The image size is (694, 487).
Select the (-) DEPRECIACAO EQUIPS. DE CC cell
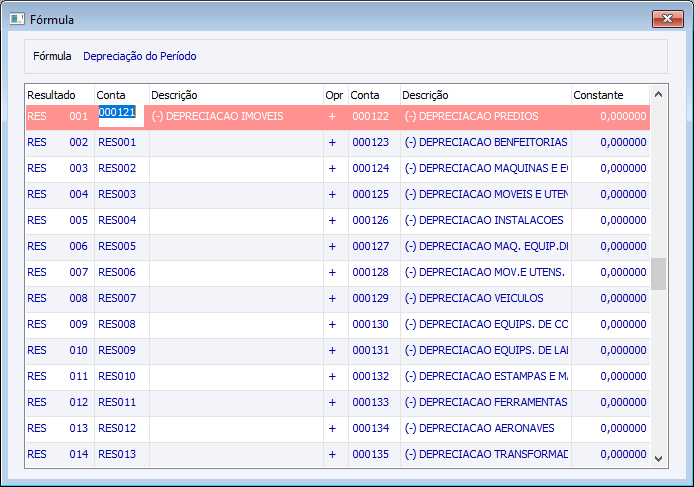486,325
